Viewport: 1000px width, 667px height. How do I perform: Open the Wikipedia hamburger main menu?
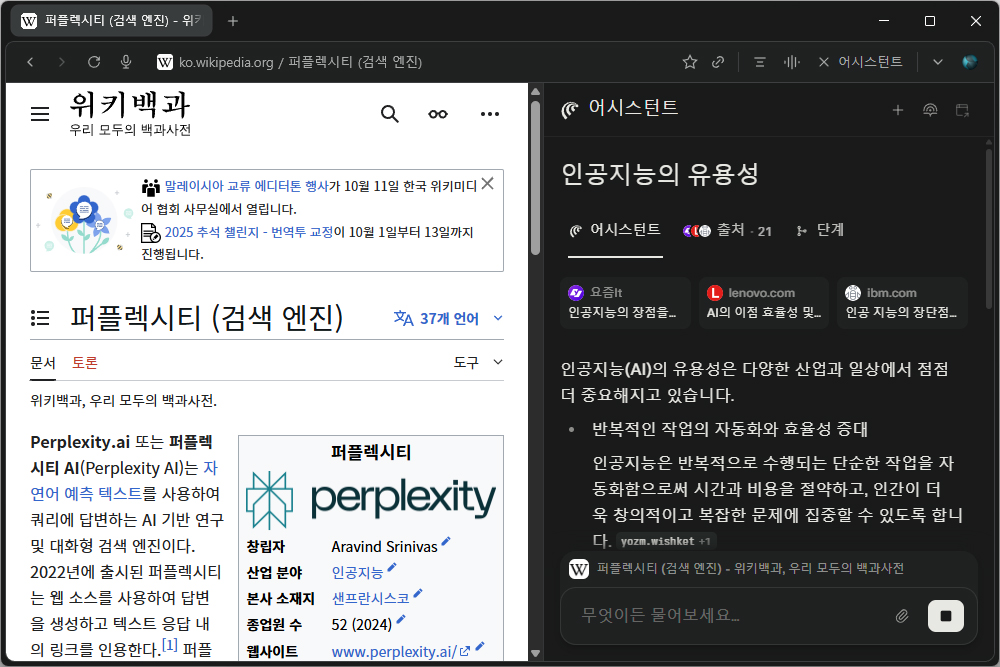(x=40, y=114)
